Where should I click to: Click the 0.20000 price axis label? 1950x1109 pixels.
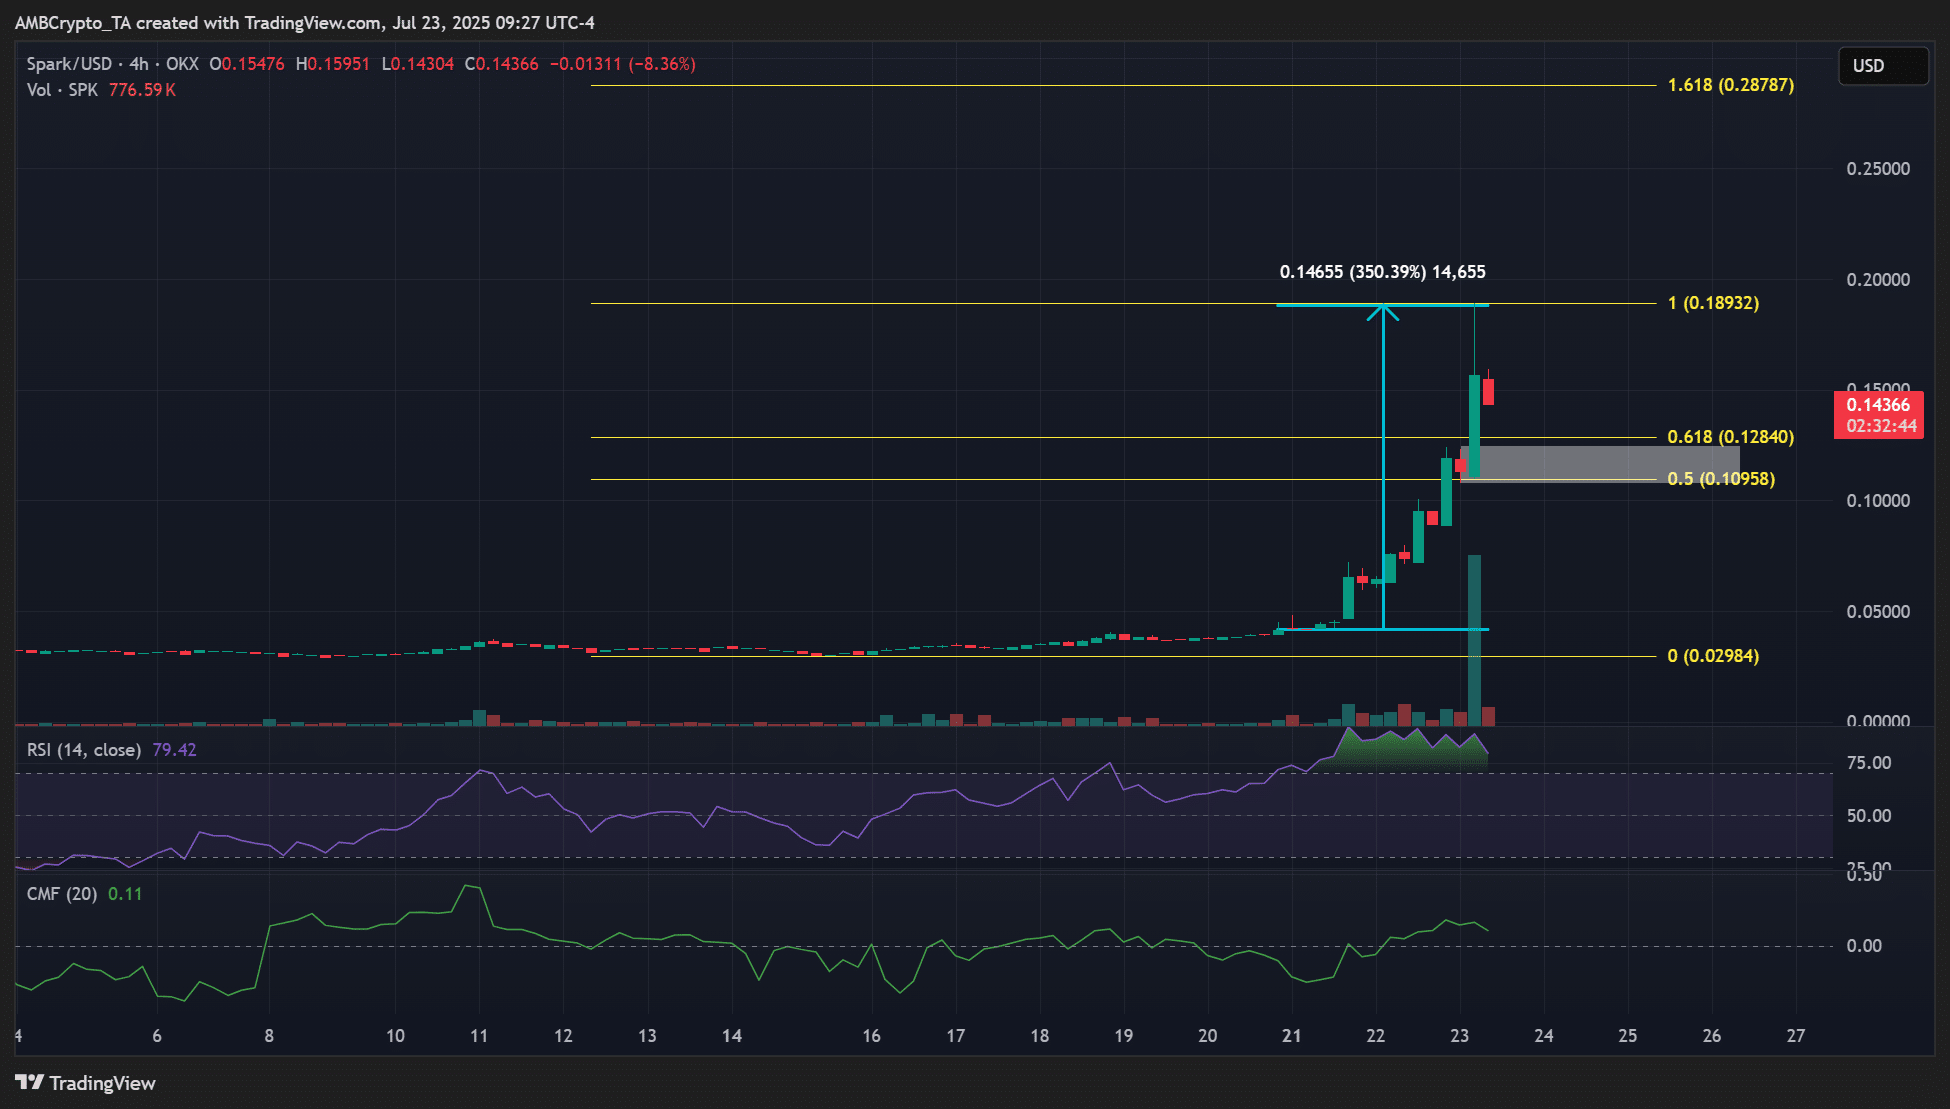(x=1878, y=280)
